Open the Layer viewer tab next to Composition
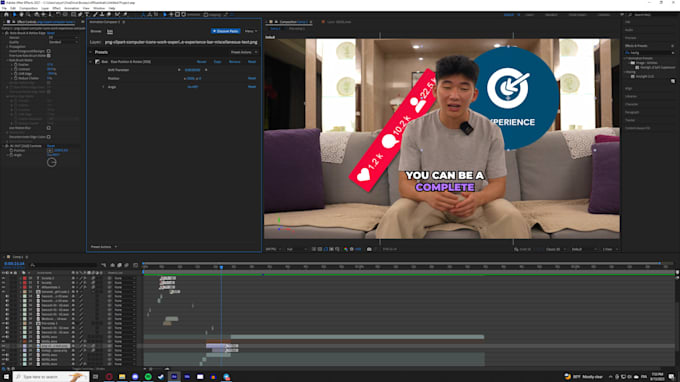Screen dimensions: 680x382 [339, 22]
